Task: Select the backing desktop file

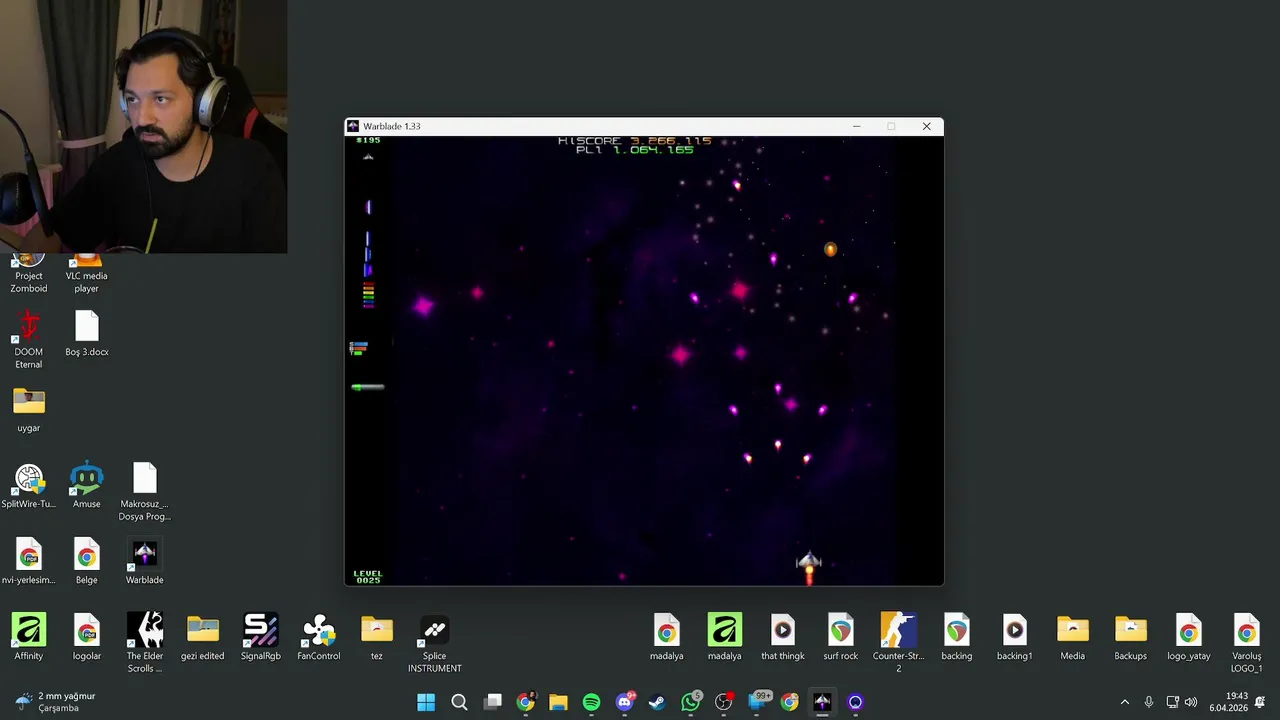Action: point(957,637)
